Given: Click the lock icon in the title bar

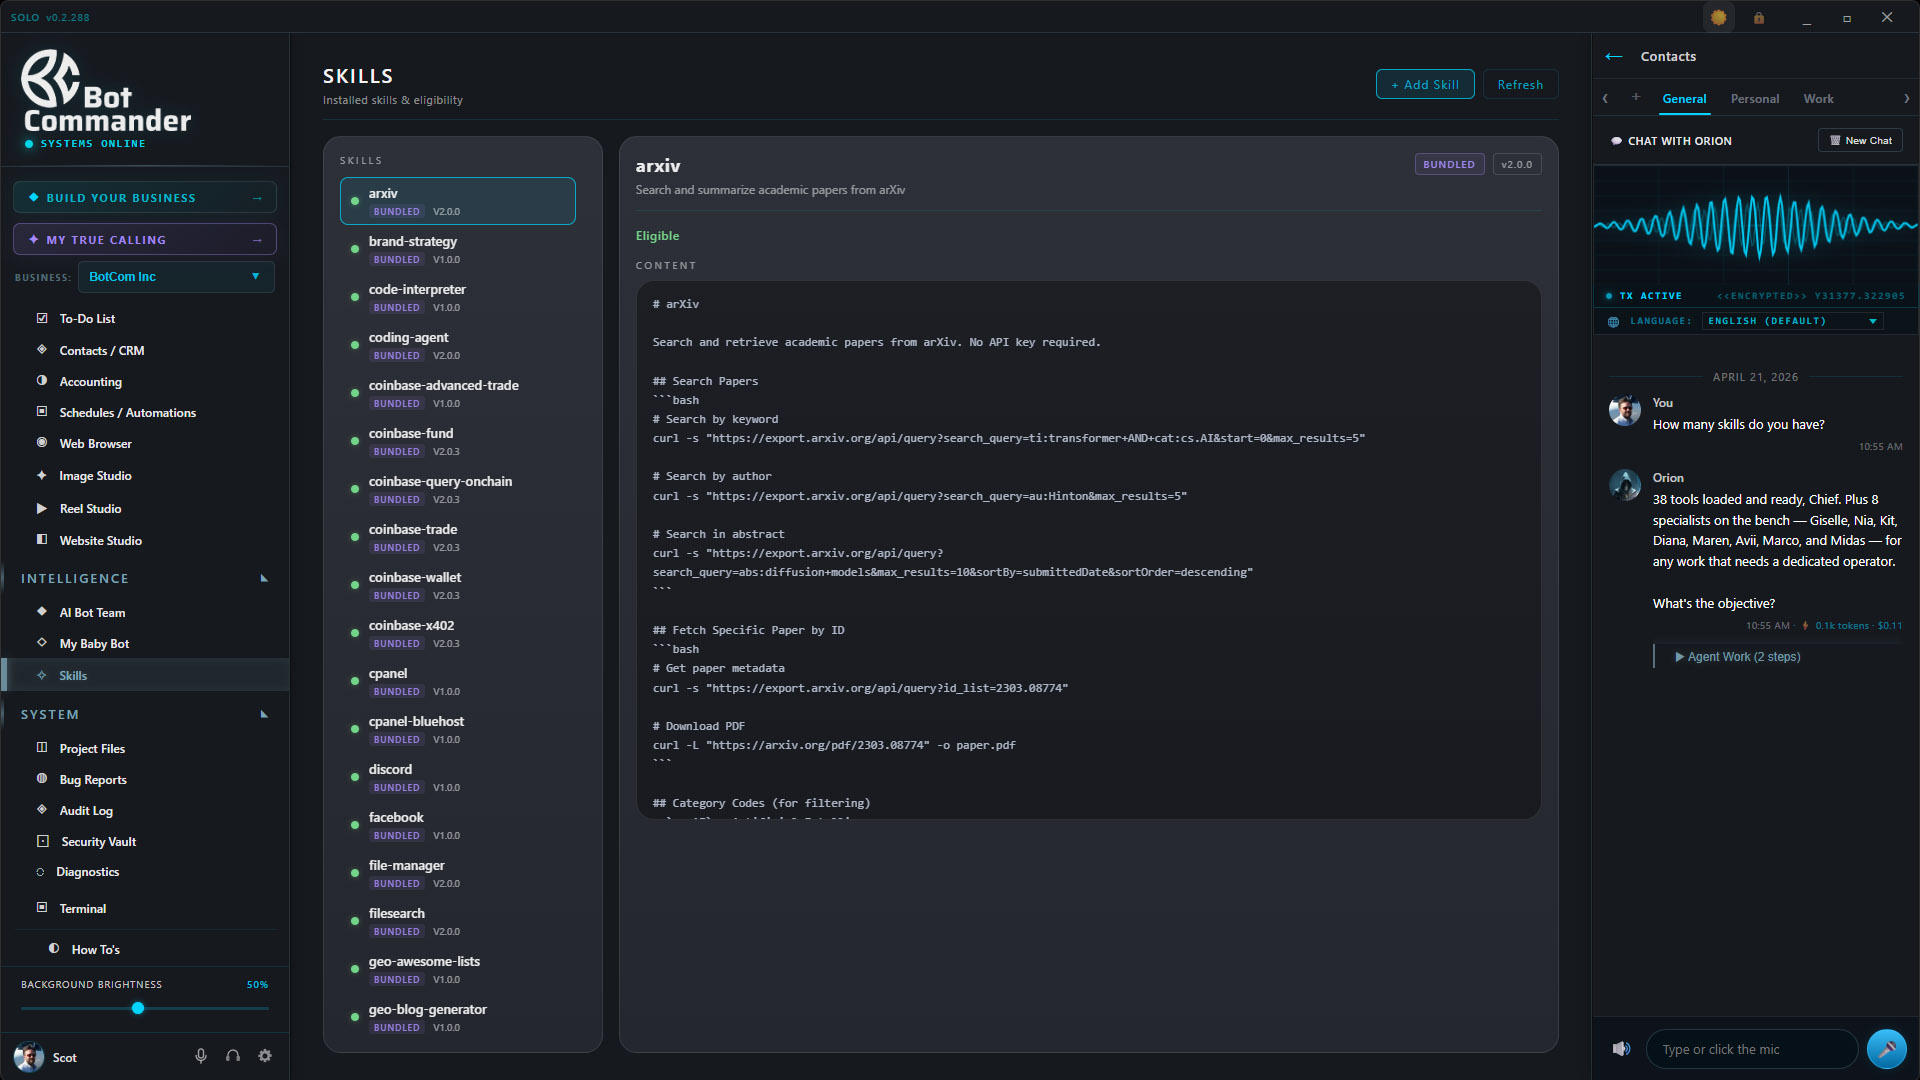Looking at the screenshot, I should point(1759,18).
